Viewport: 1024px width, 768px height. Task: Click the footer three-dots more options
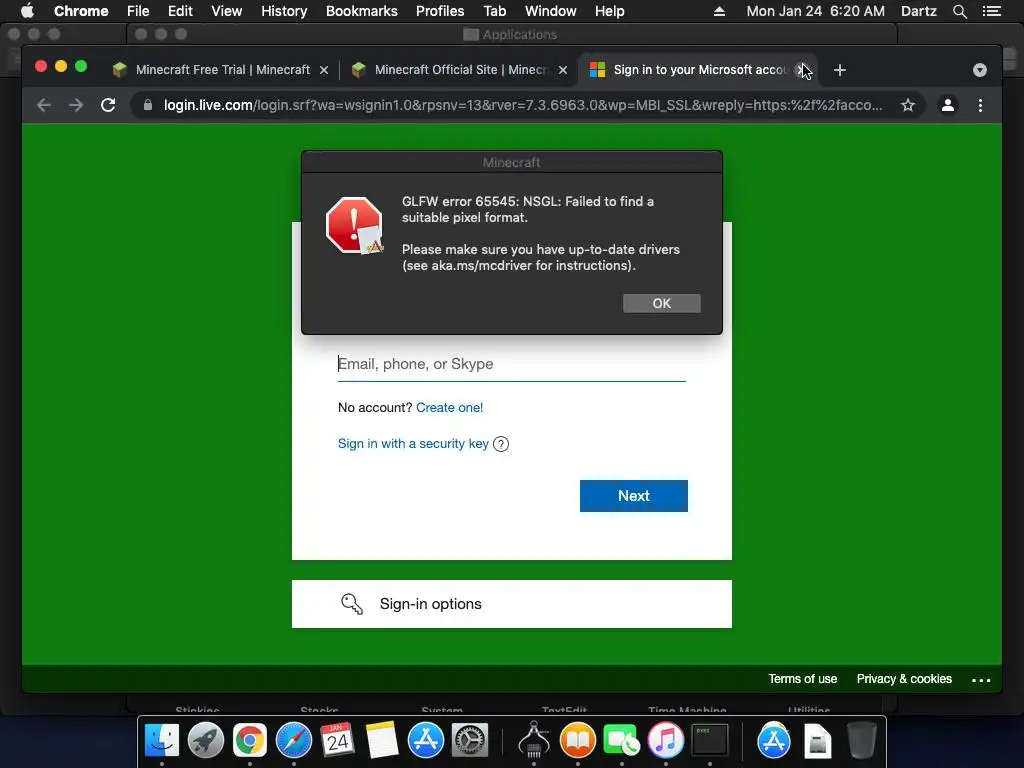tap(981, 680)
